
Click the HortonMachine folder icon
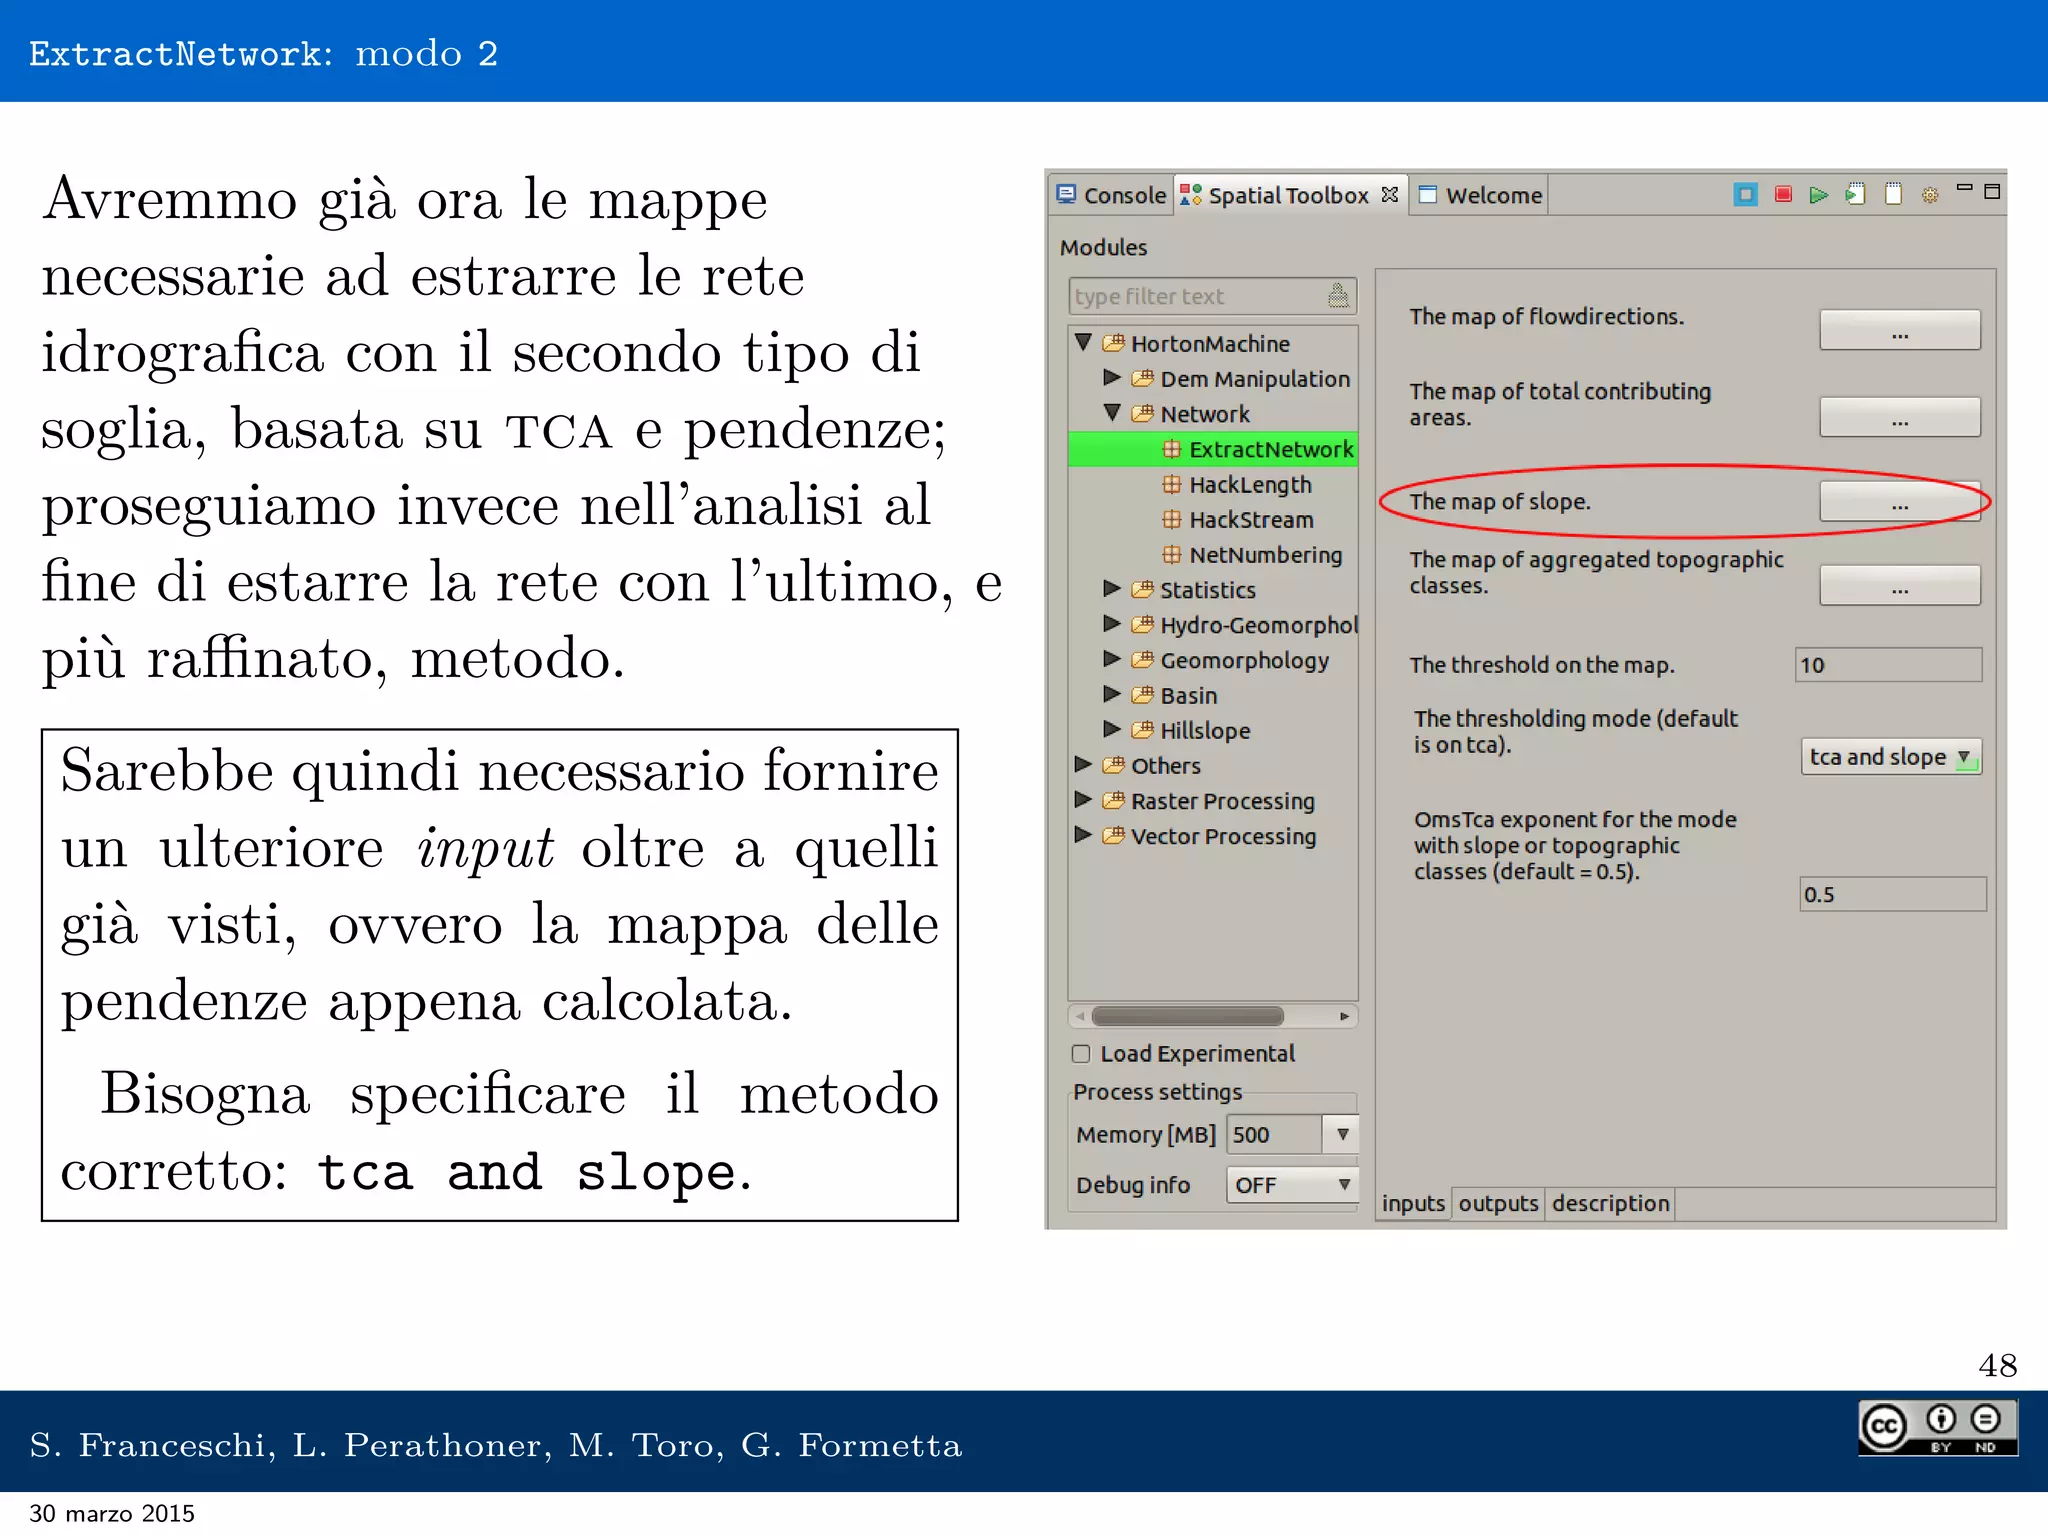1114,343
